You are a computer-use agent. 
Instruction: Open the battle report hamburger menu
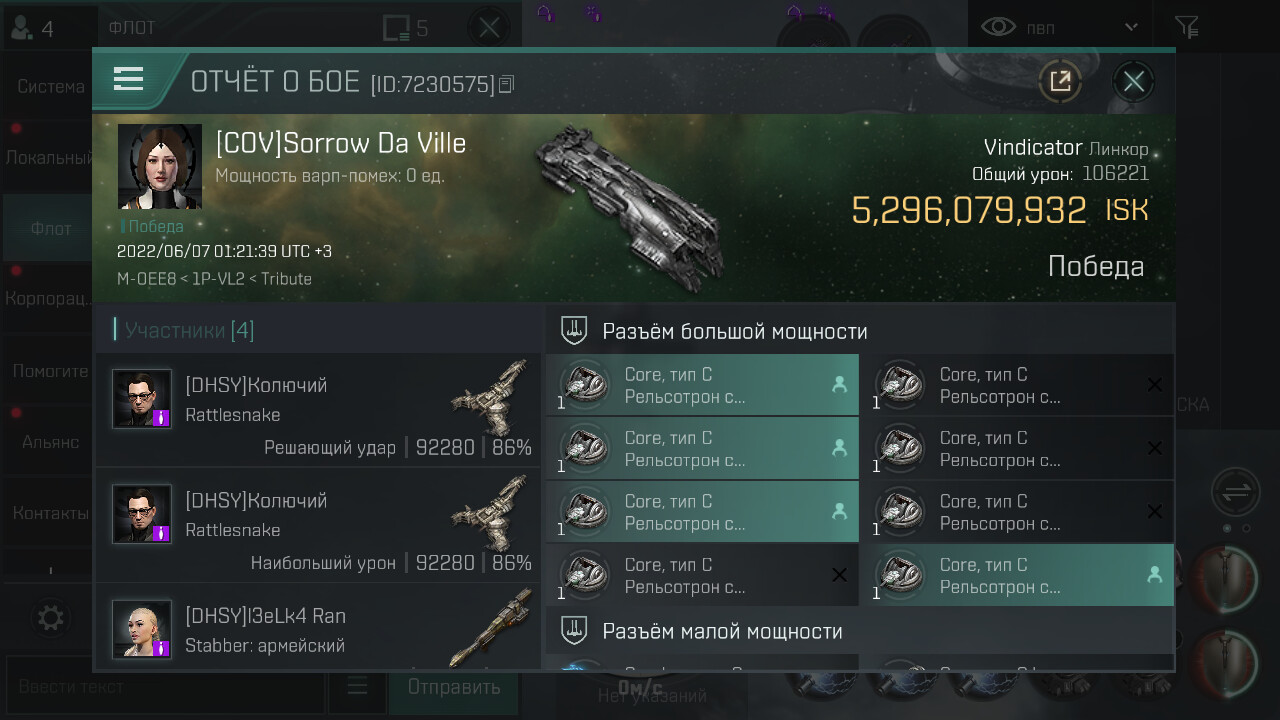[129, 79]
